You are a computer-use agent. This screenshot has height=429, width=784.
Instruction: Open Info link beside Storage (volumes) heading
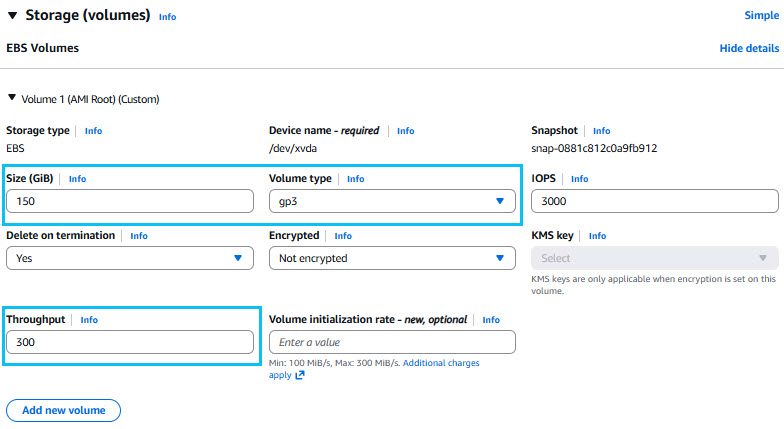(168, 17)
